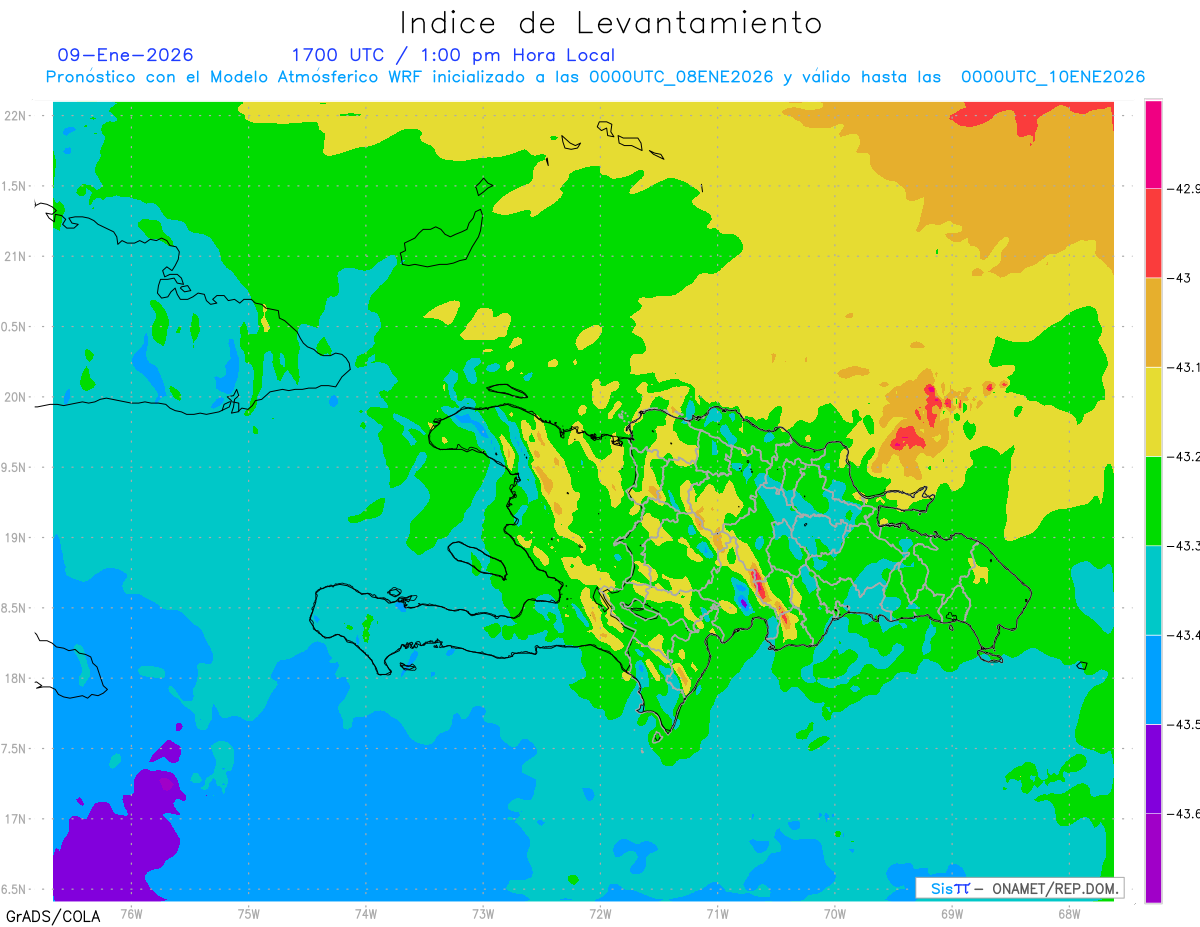Click the dark purple swatch in the legend
Viewport: 1200px width, 927px height.
tap(1153, 768)
